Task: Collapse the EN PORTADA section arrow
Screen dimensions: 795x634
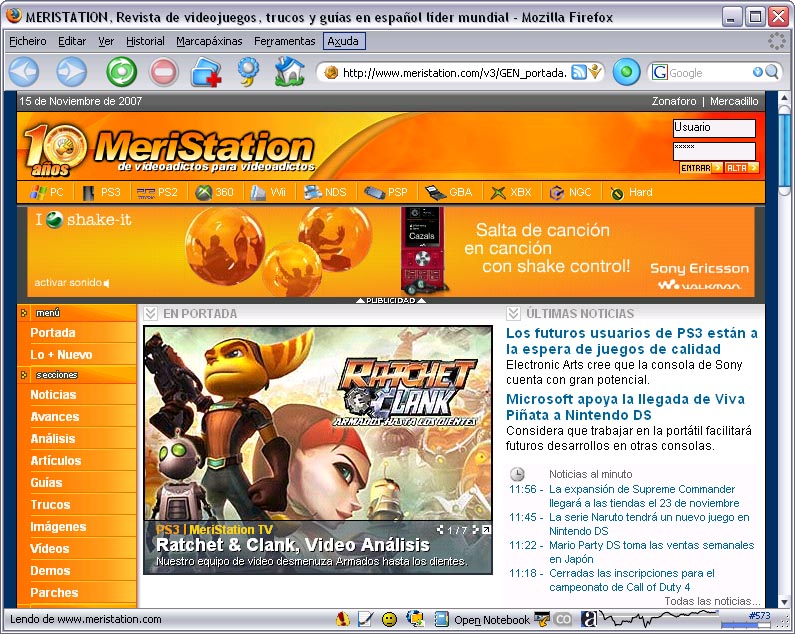Action: click(150, 313)
